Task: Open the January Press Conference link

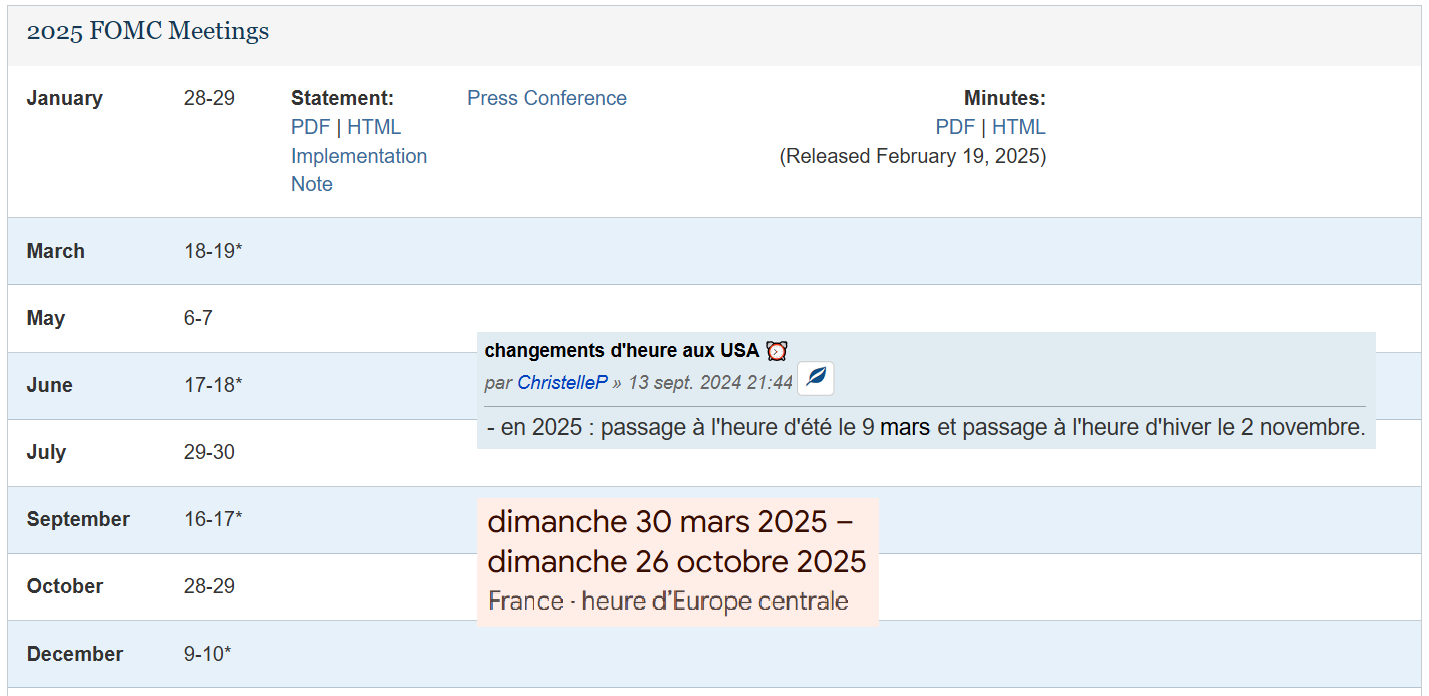Action: coord(547,98)
